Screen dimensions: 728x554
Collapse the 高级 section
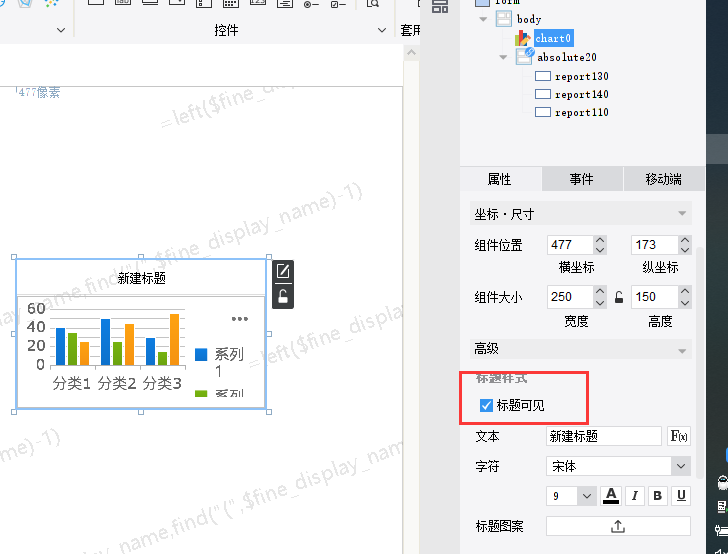click(682, 351)
